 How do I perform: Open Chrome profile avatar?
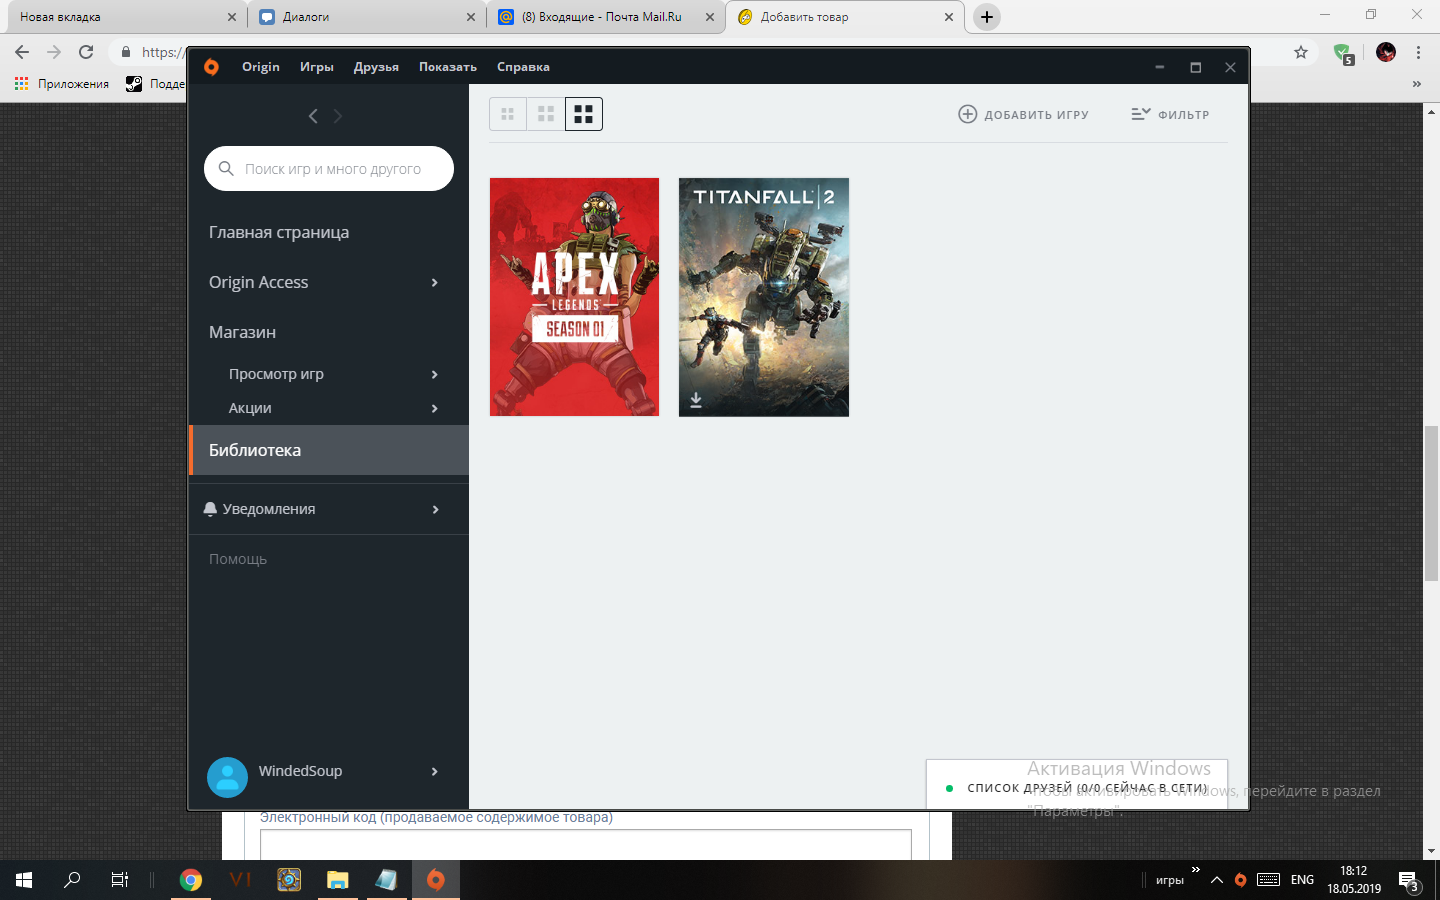(1386, 52)
